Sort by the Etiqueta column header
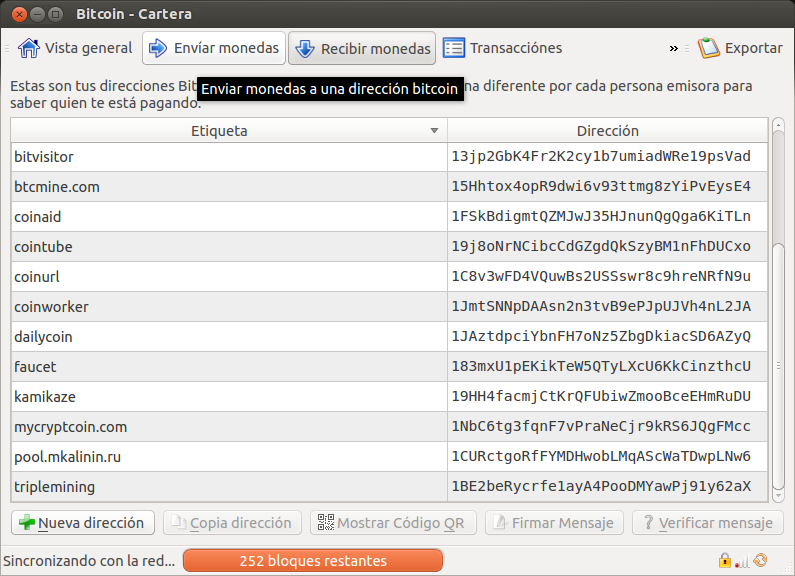 tap(229, 131)
